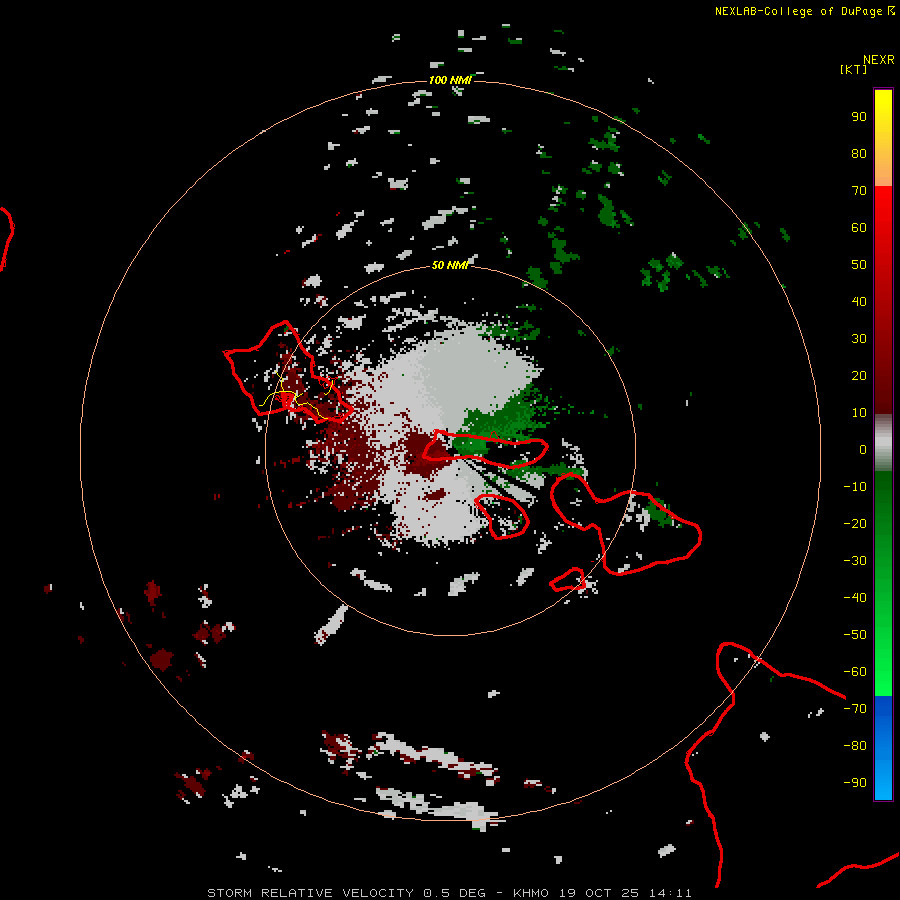Screen dimensions: 900x900
Task: Click the -90 value on velocity scale
Action: 855,783
